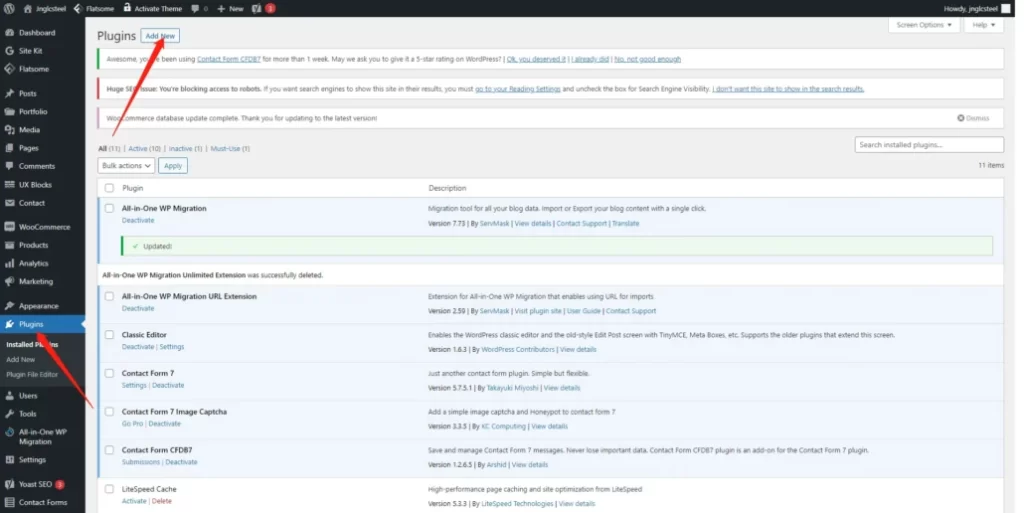Open Pages from the sidebar
The width and height of the screenshot is (1024, 513).
click(x=29, y=148)
